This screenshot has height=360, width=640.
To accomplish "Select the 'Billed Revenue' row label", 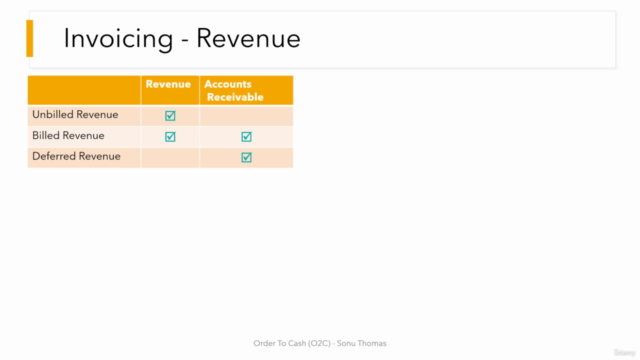I will [x=68, y=136].
